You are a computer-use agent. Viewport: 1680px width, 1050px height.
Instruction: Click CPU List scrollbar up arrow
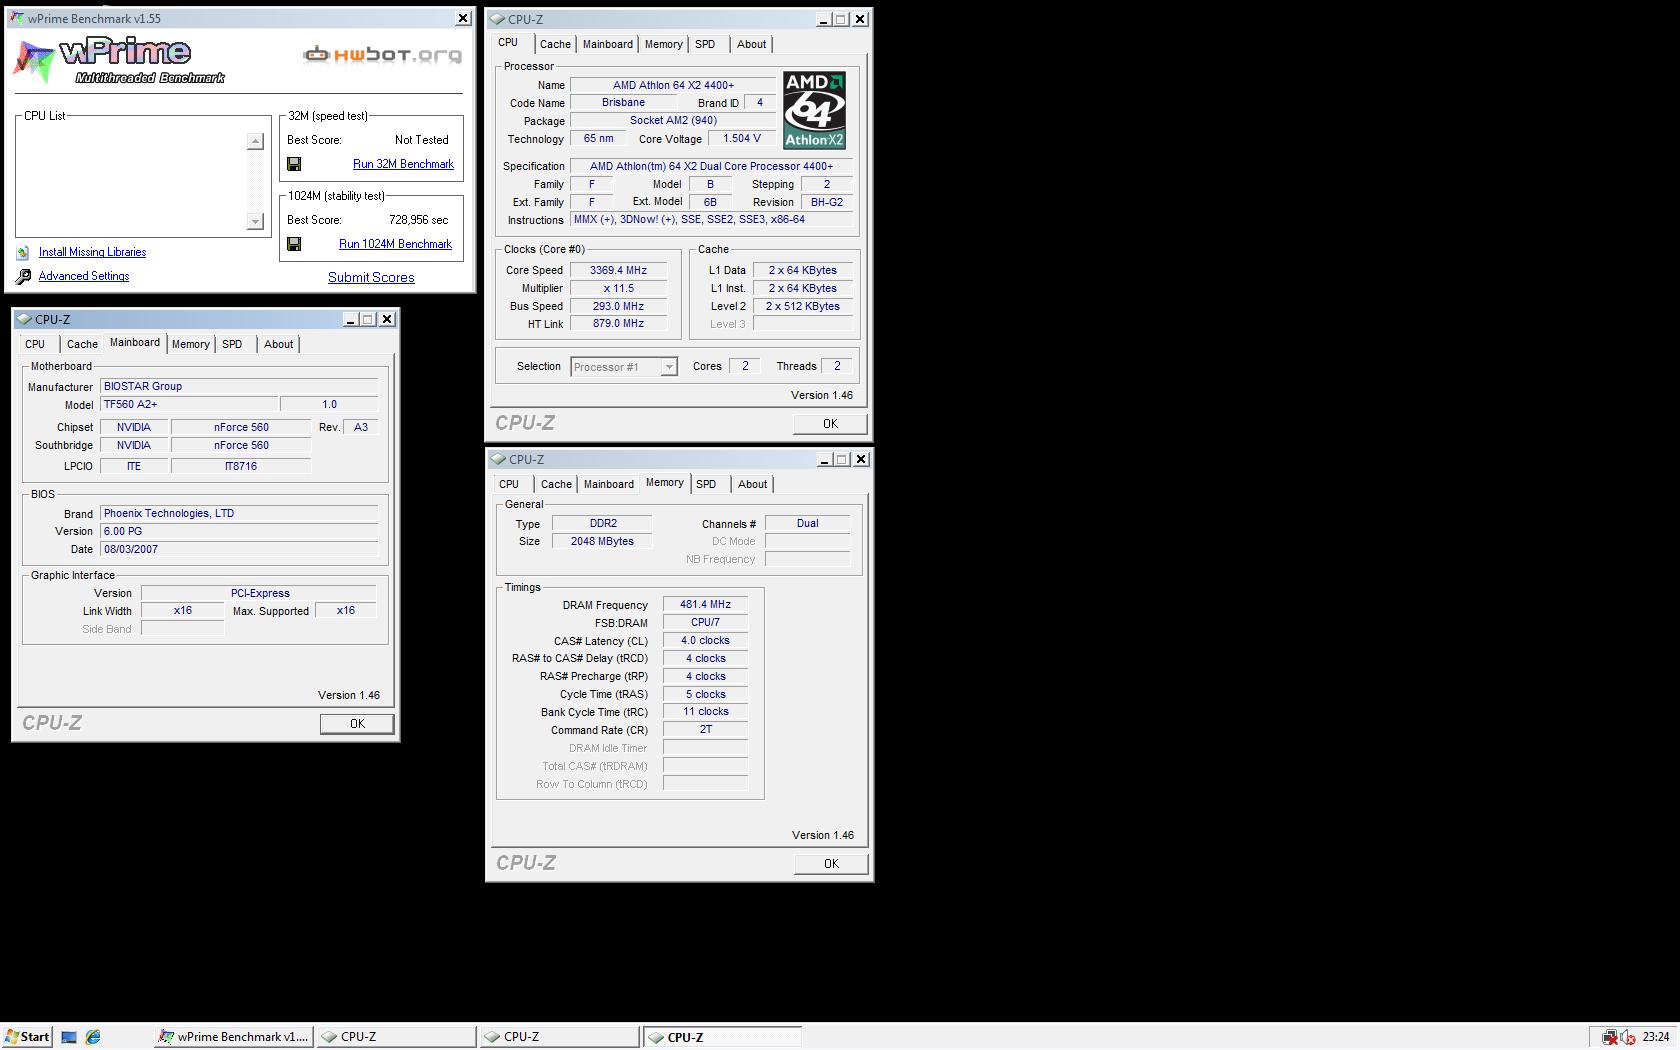click(x=255, y=141)
